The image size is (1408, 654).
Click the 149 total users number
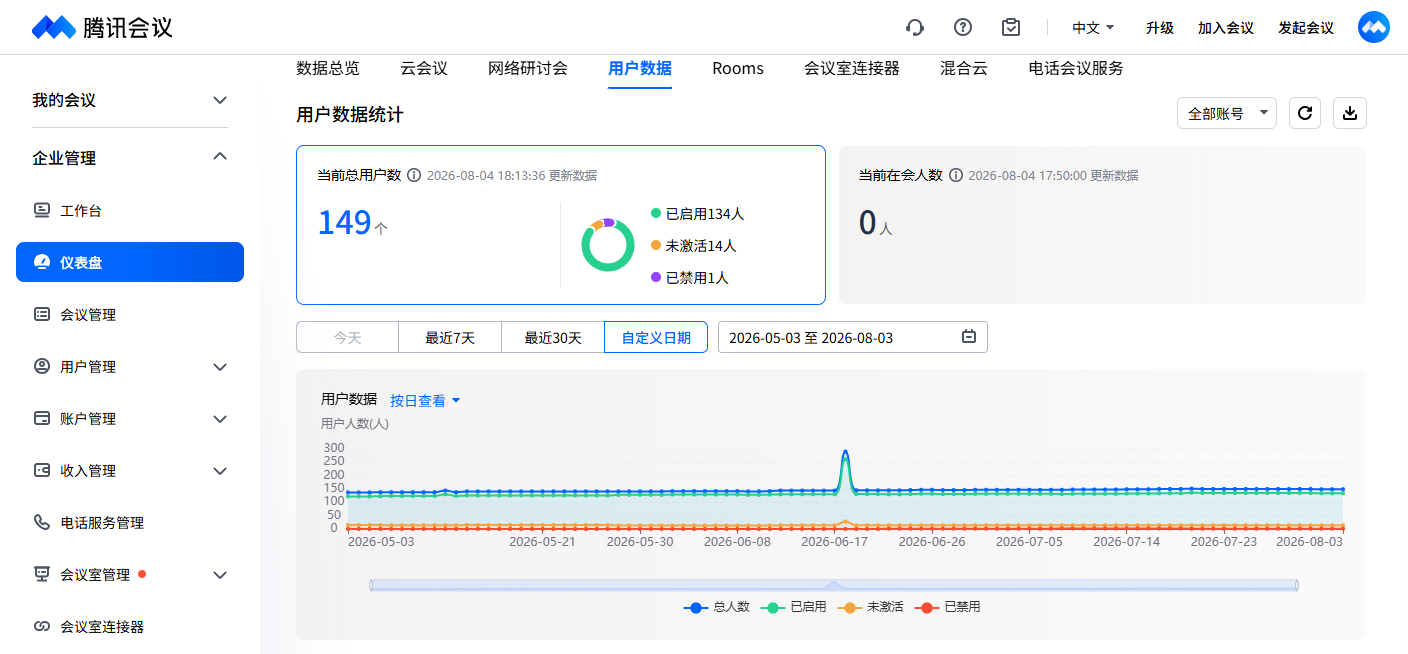(344, 222)
